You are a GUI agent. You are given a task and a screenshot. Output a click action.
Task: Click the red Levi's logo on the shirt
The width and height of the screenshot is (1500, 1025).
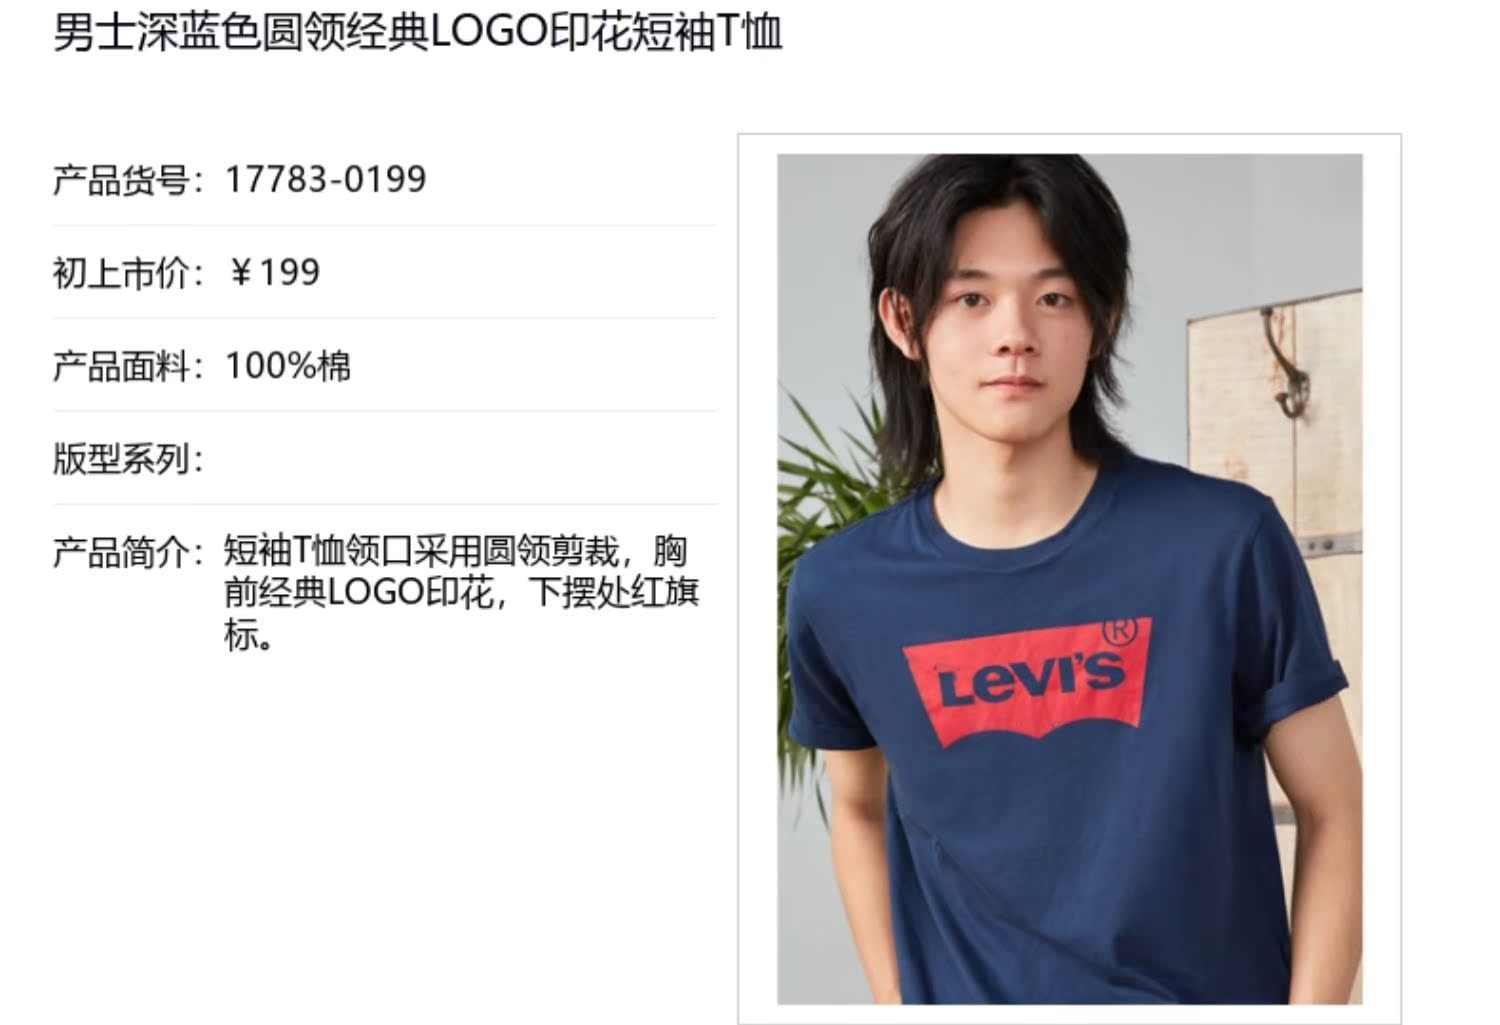(1028, 682)
